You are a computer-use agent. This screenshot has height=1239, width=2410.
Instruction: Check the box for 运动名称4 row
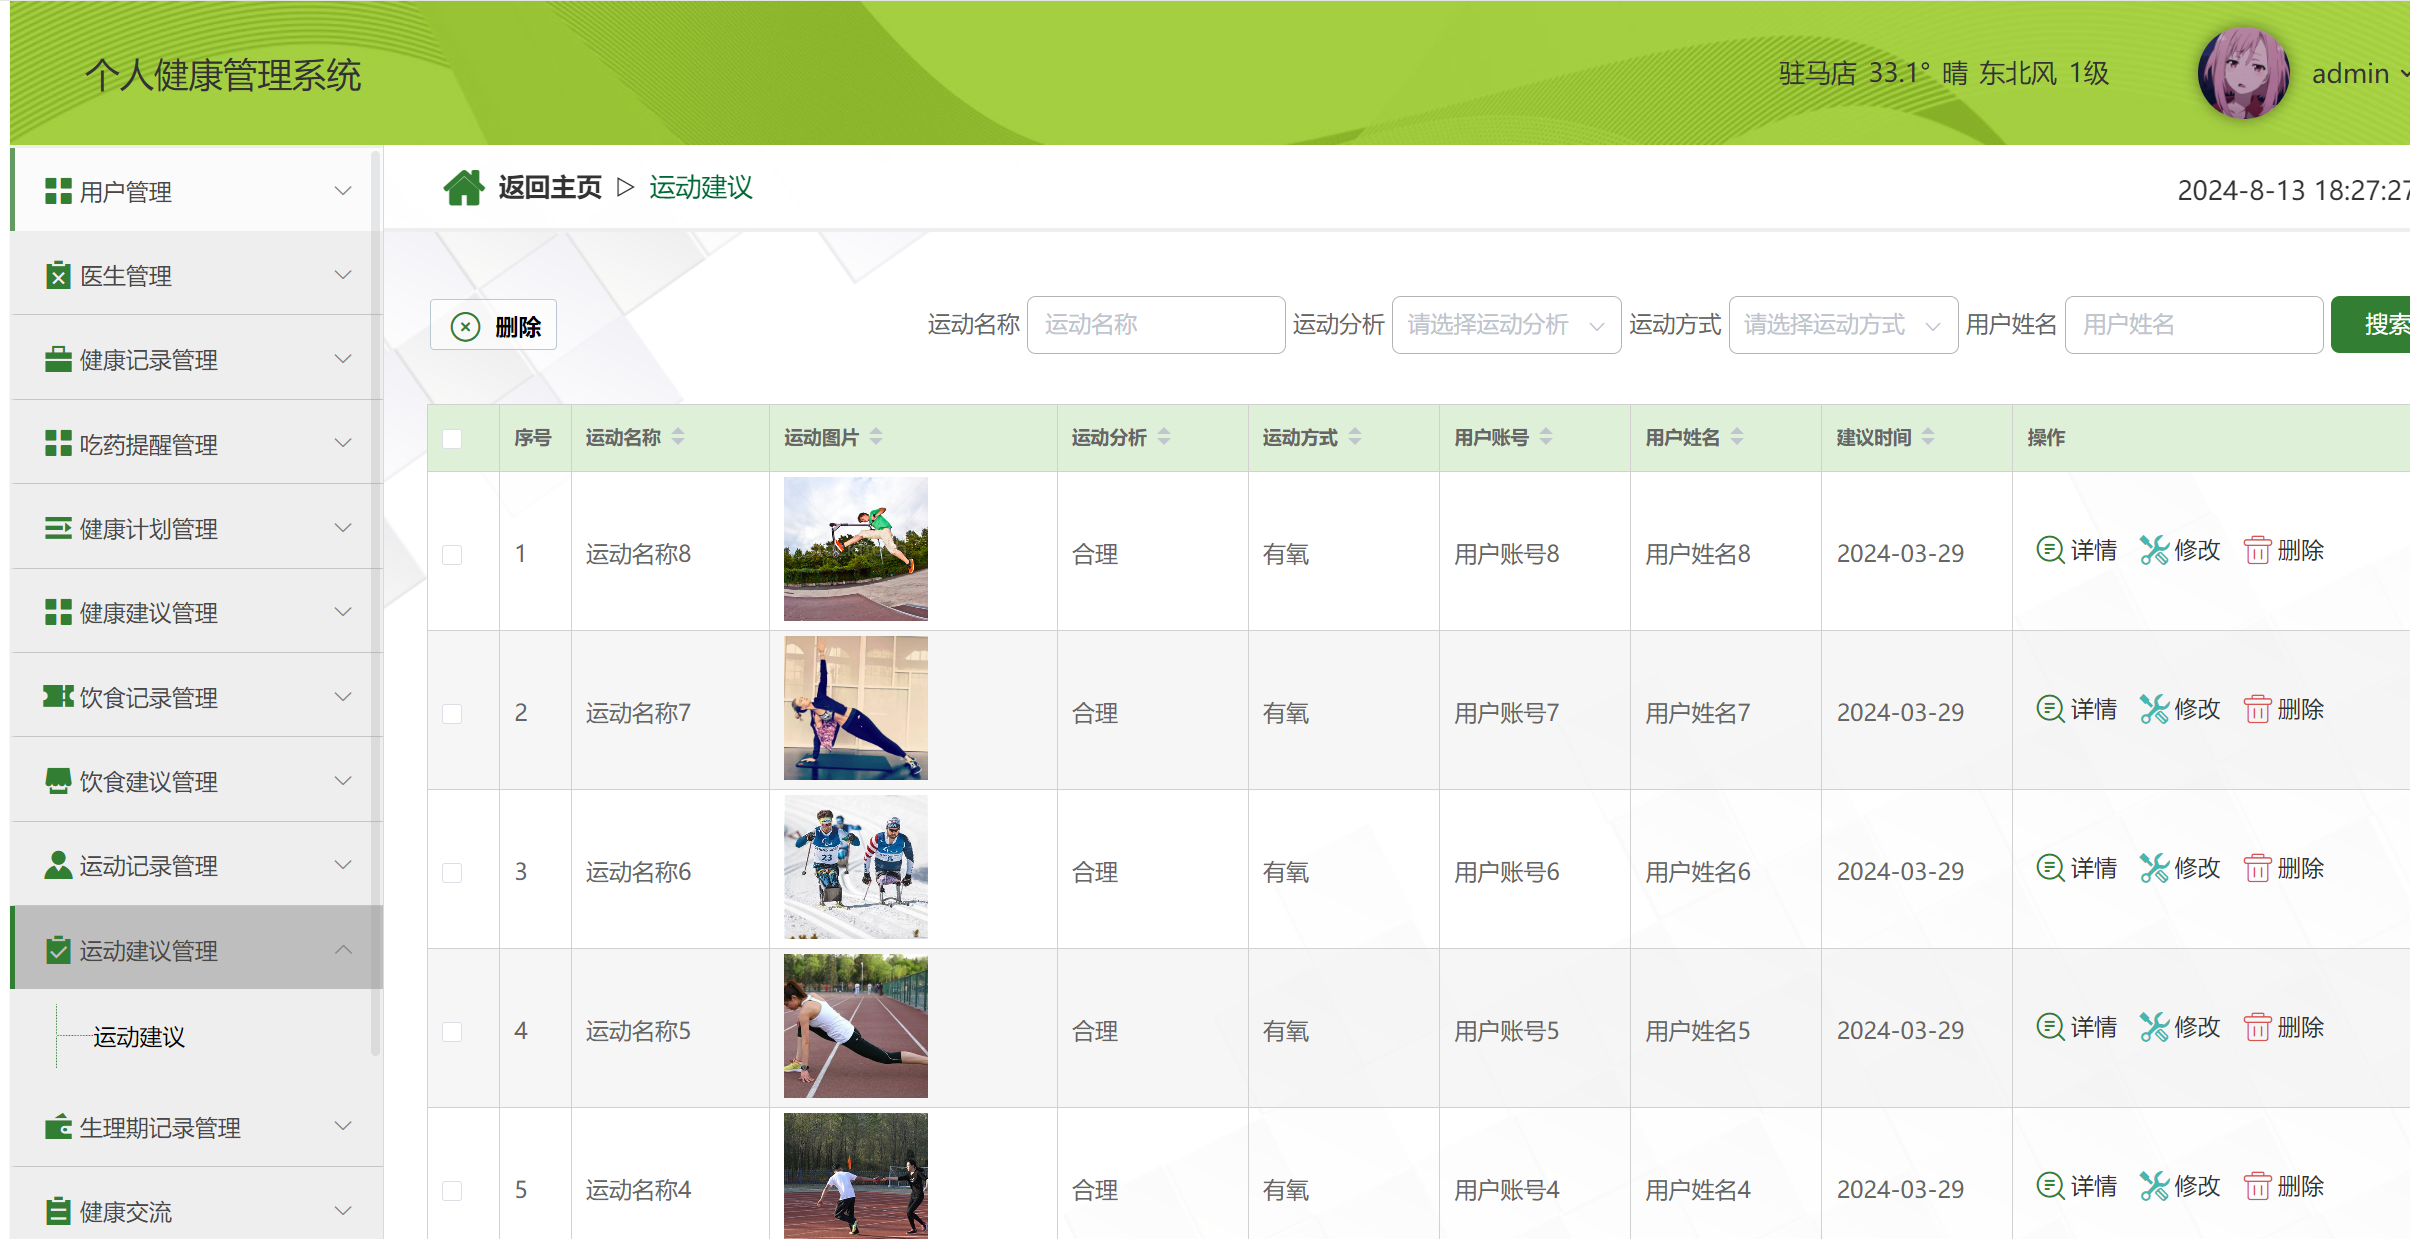click(x=452, y=1190)
